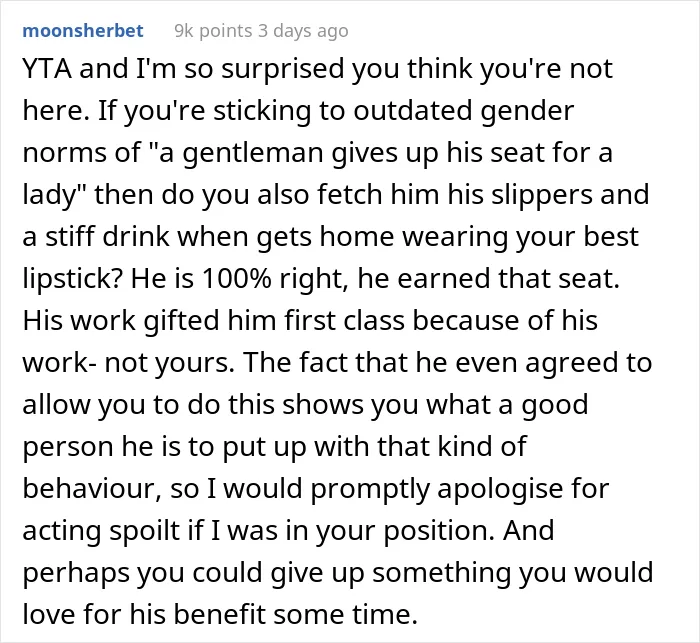Click the word lipstick?
The height and width of the screenshot is (643, 700).
click(73, 279)
